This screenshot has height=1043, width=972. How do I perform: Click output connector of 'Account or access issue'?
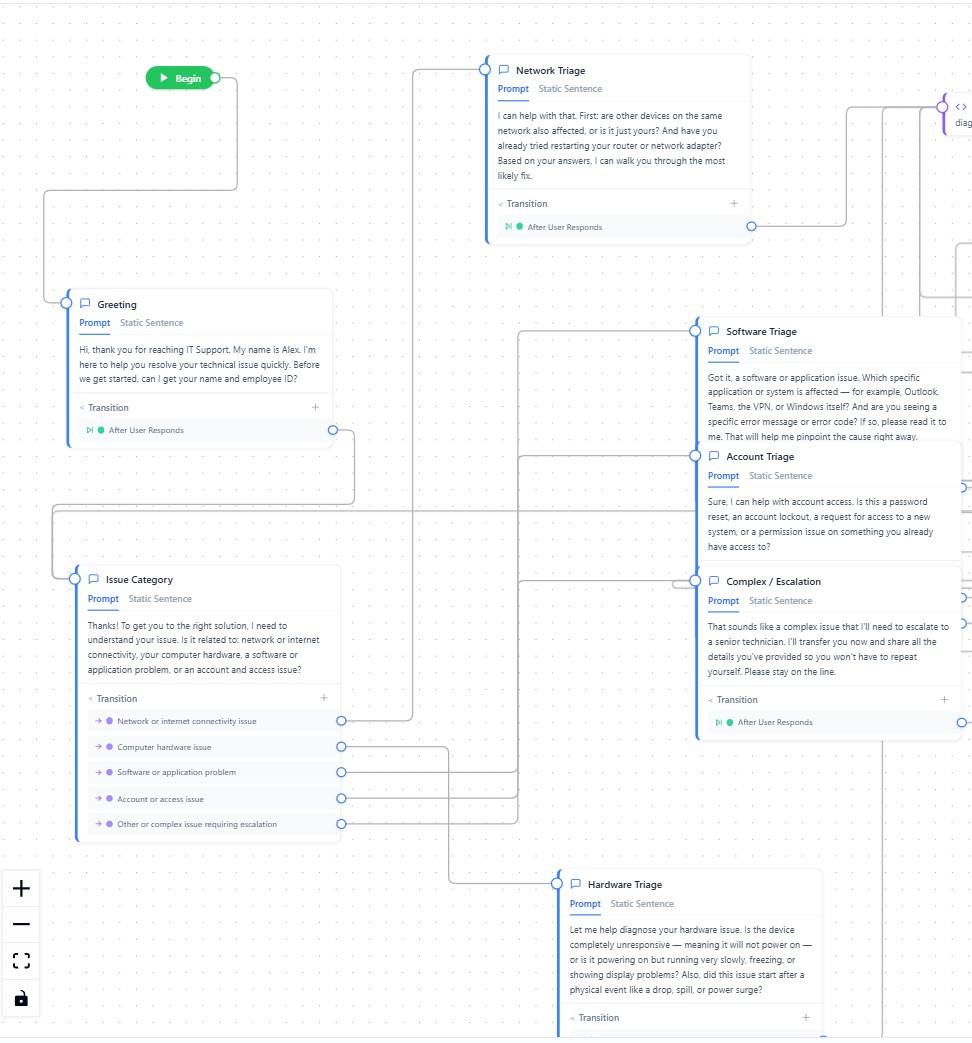(341, 798)
